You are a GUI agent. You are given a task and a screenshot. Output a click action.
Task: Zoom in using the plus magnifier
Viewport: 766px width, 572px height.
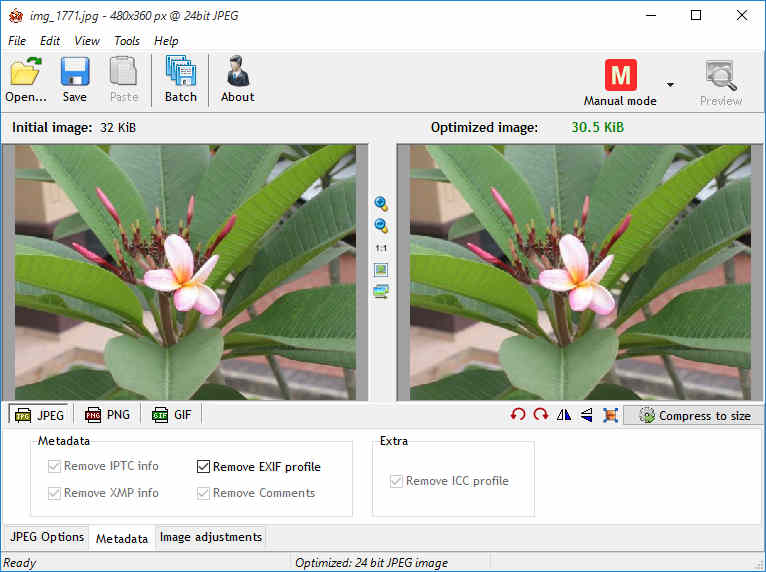coord(381,204)
